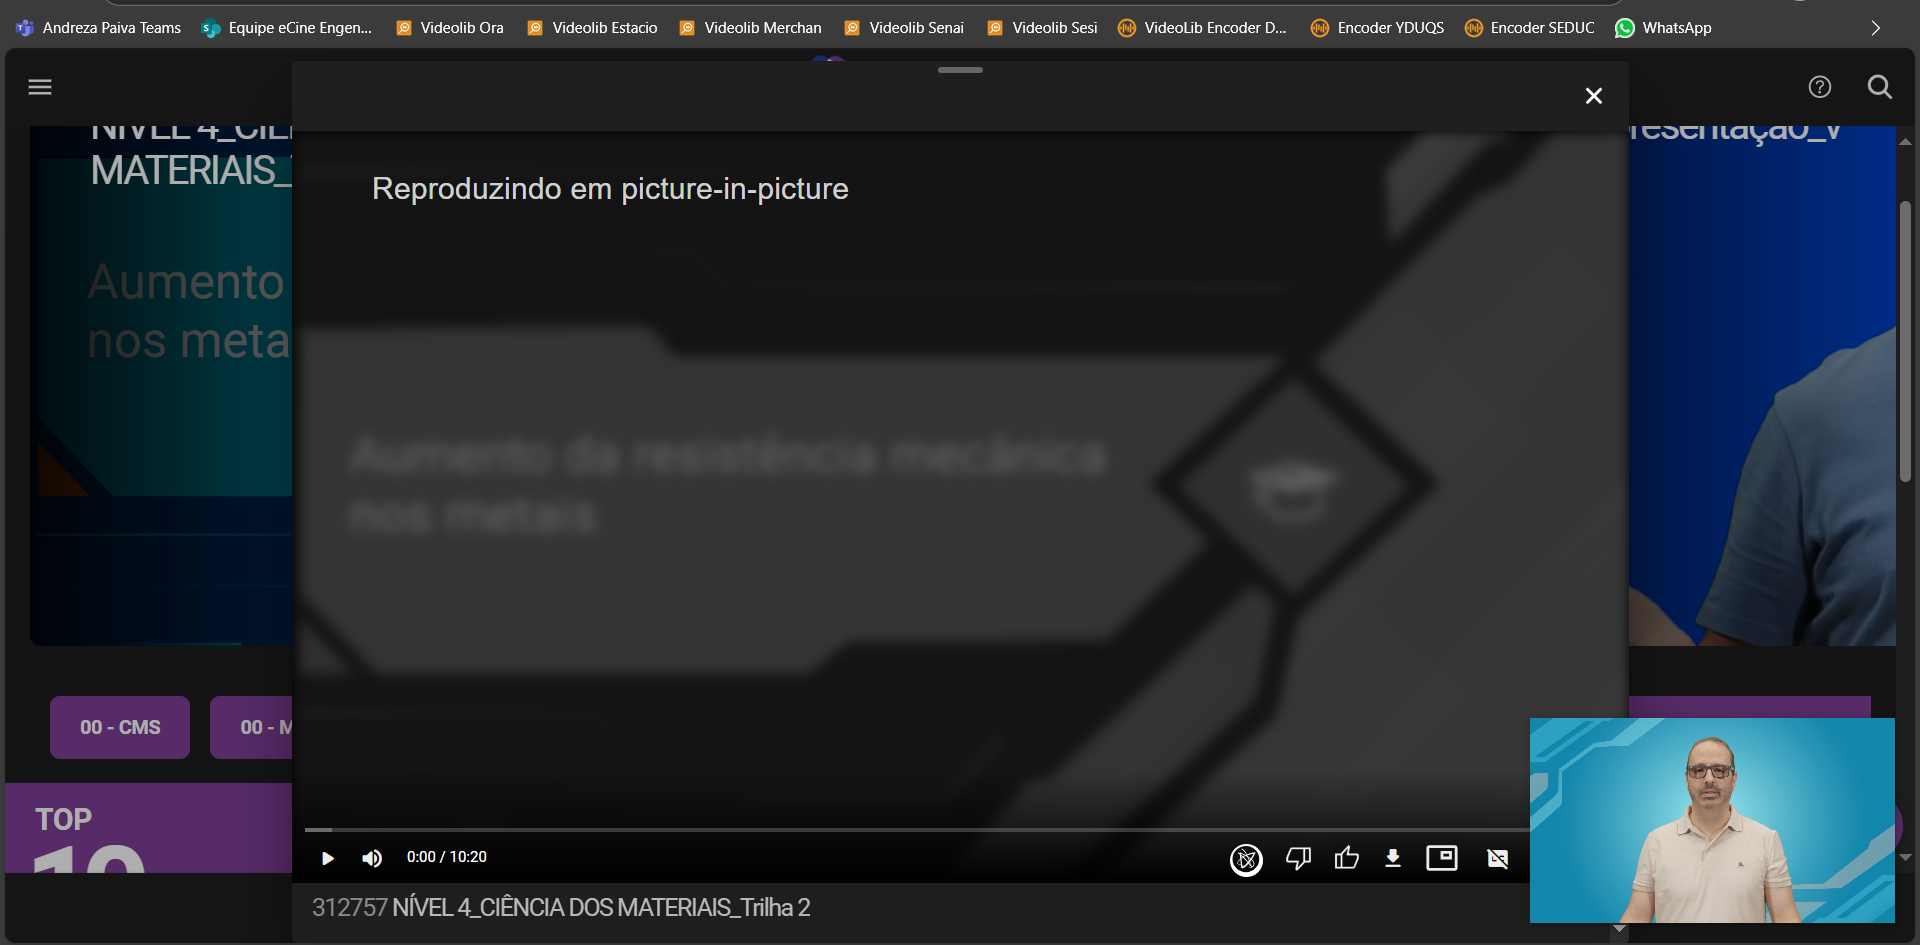Play the video

[x=327, y=858]
